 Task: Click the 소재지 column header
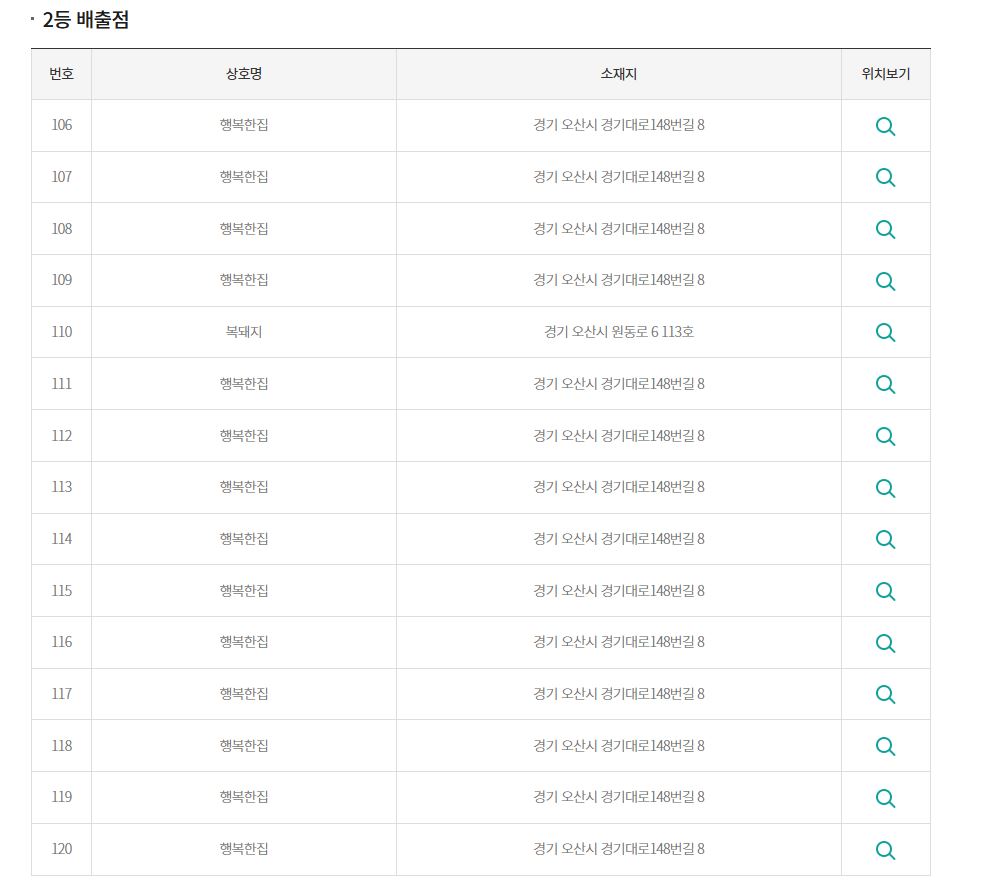(x=619, y=74)
